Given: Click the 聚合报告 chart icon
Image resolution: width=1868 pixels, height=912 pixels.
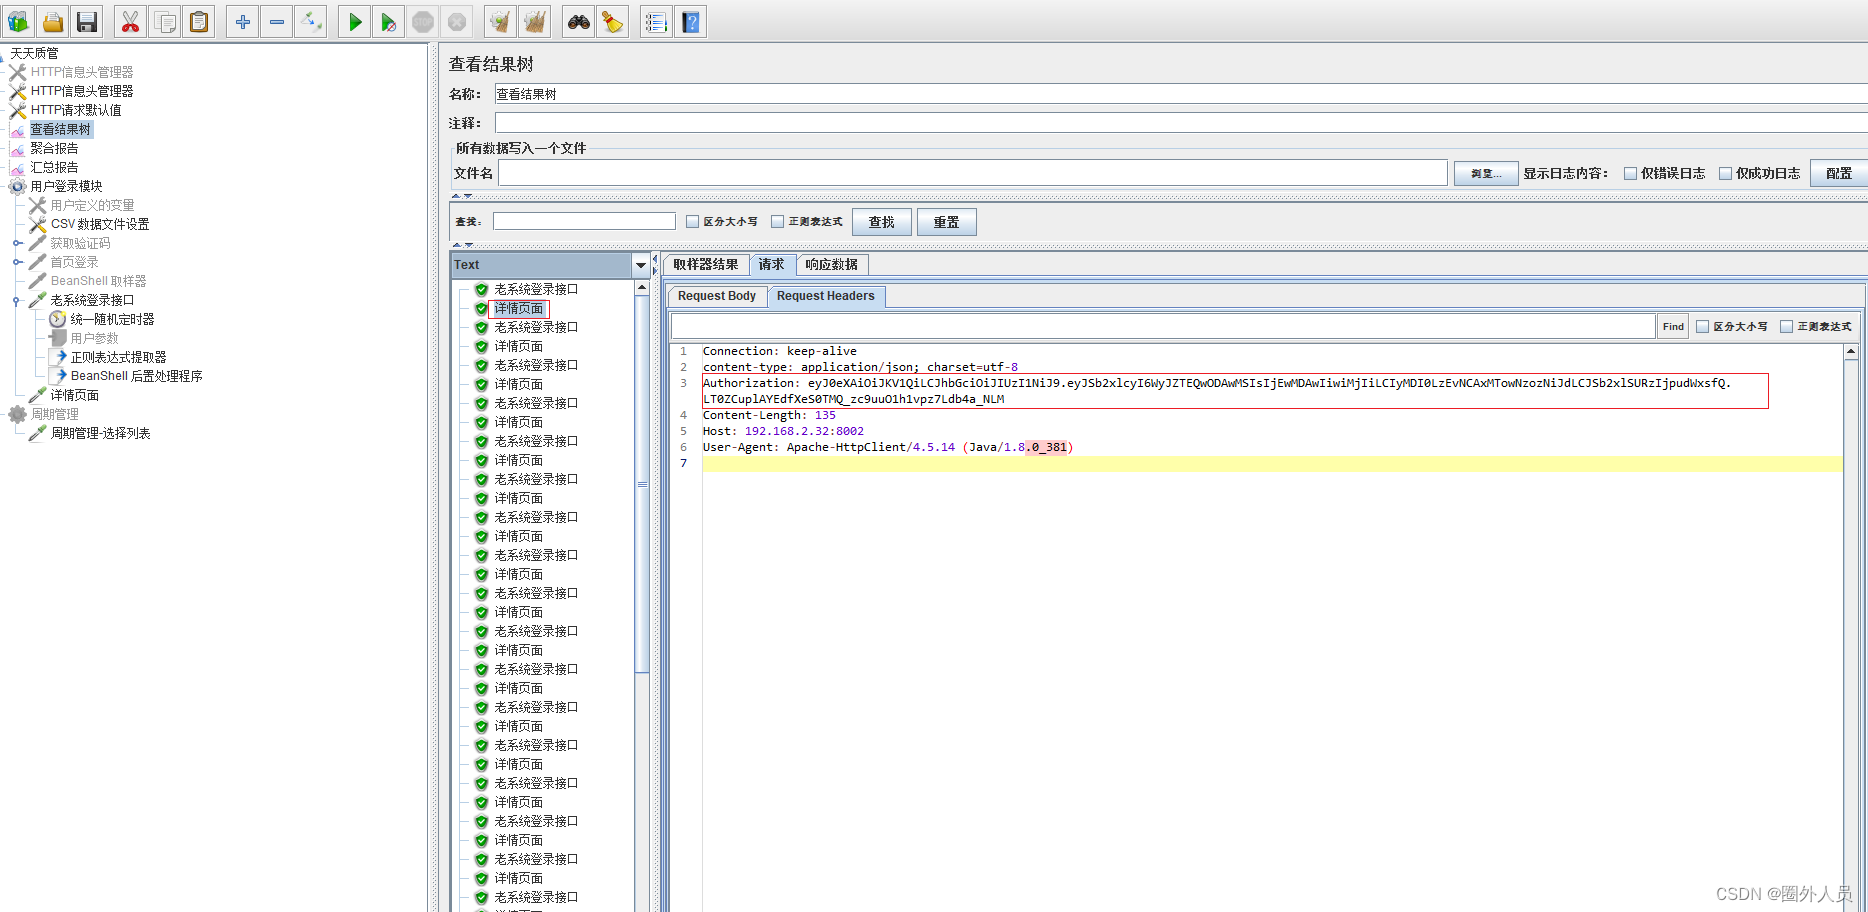Looking at the screenshot, I should pos(18,148).
